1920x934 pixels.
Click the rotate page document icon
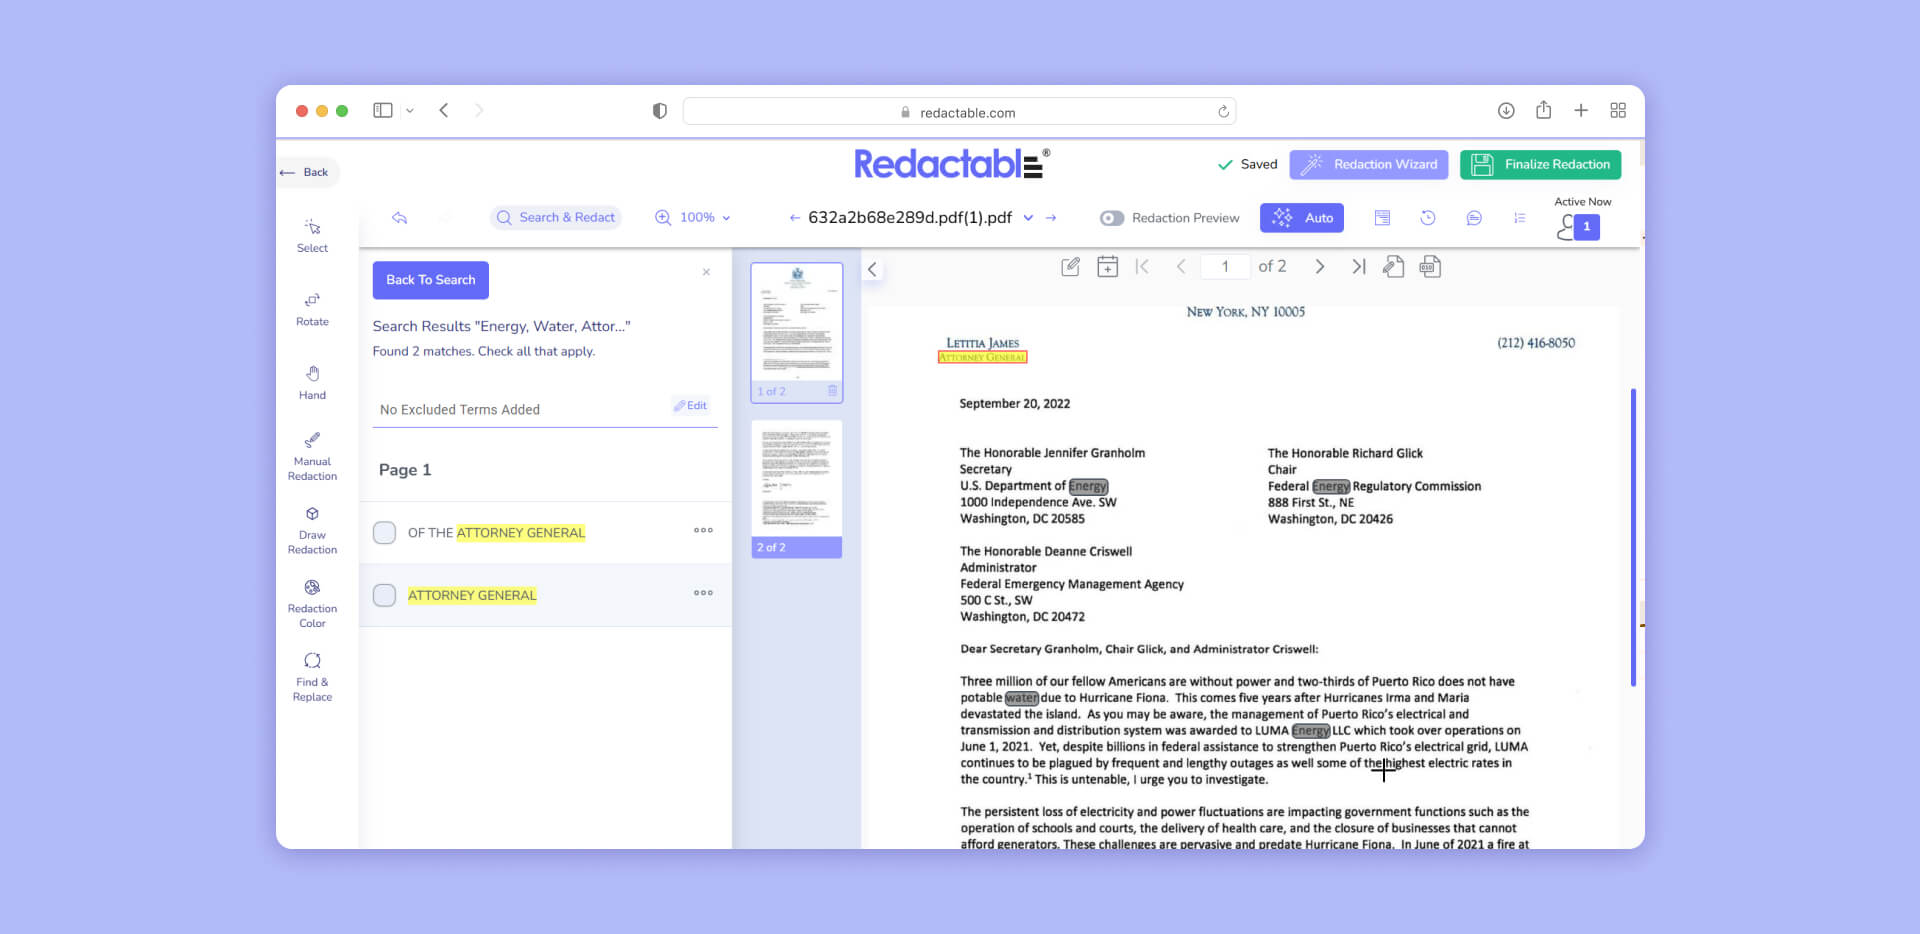pos(1394,267)
